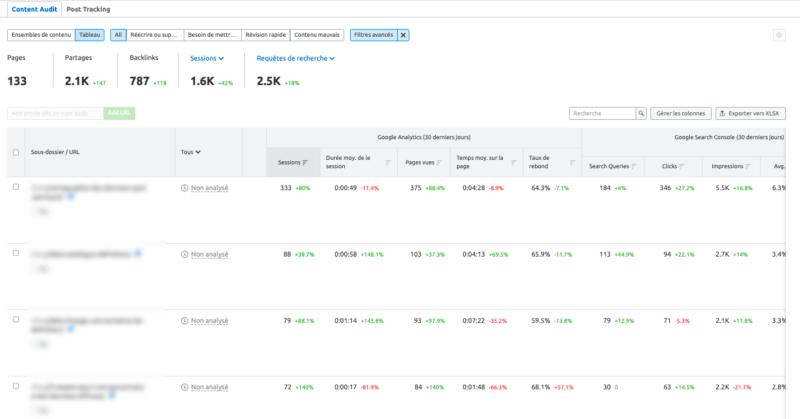Select the Tableau view
This screenshot has width=800, height=419.
[x=90, y=35]
